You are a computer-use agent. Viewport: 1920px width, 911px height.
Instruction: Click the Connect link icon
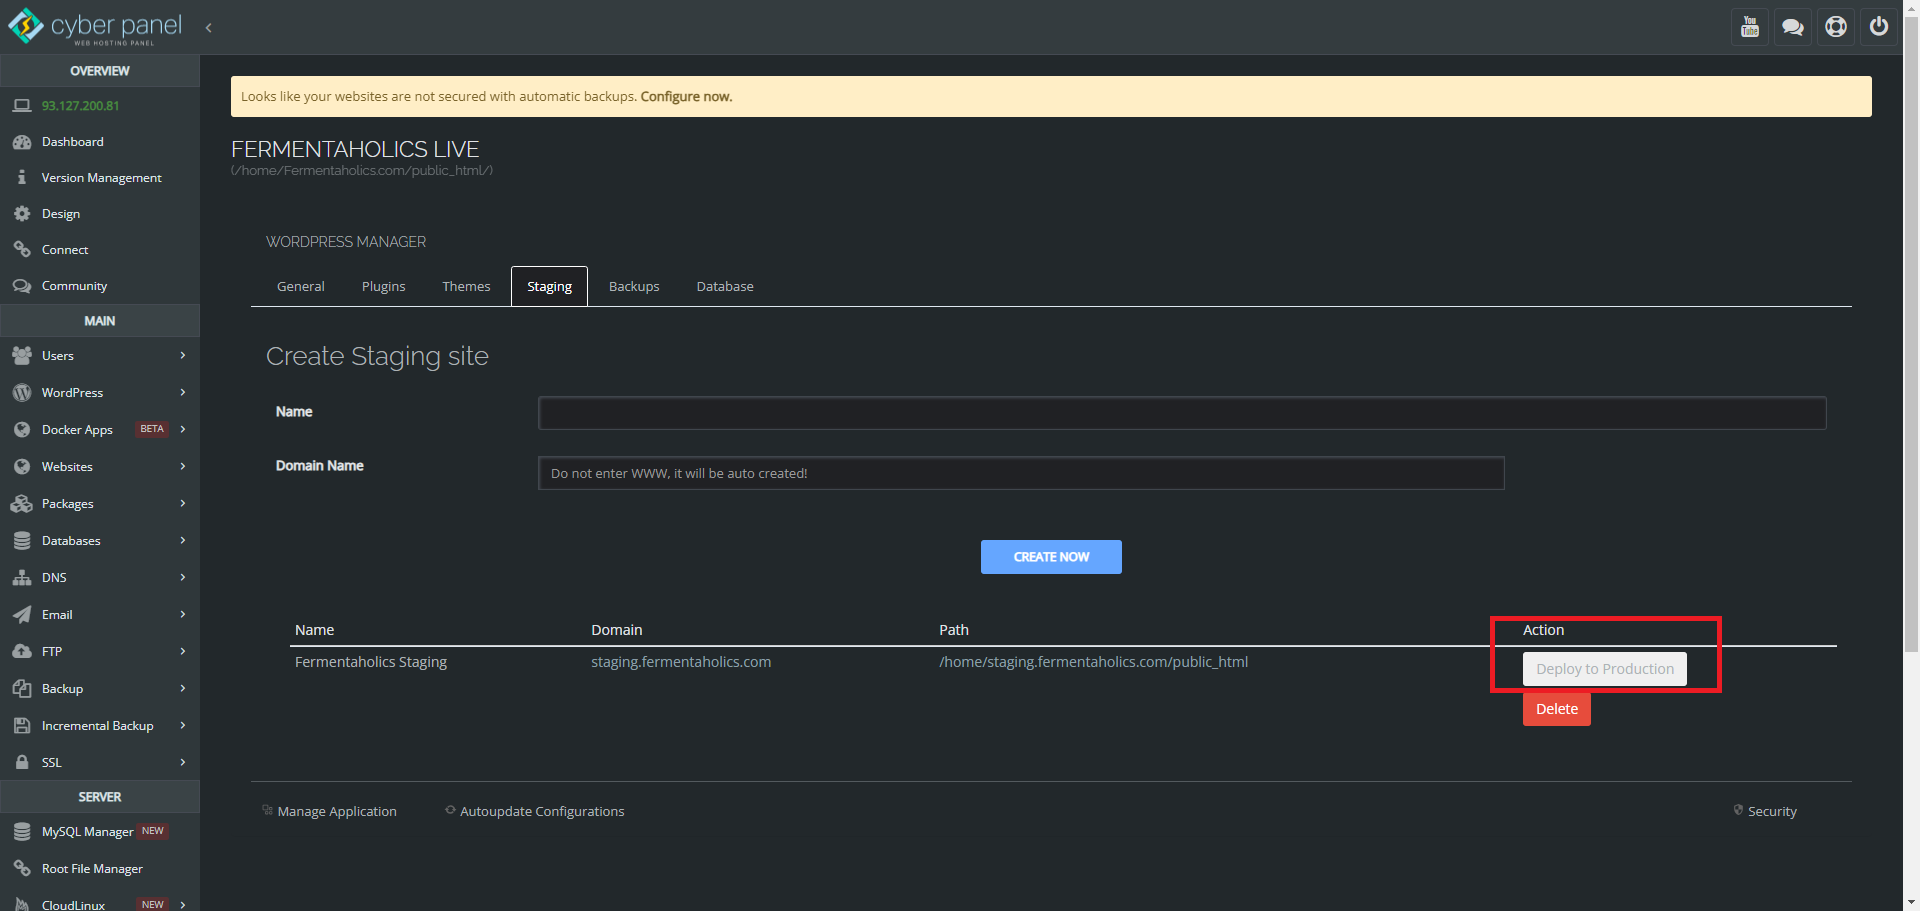coord(22,249)
